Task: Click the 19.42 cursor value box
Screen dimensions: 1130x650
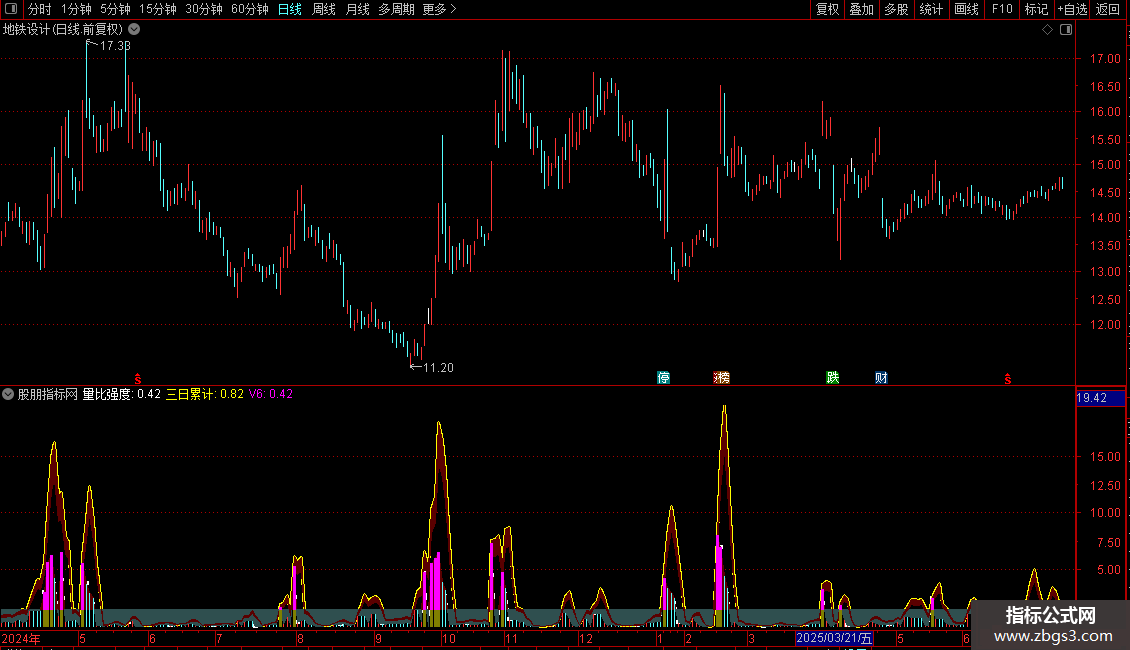Action: (x=1100, y=398)
